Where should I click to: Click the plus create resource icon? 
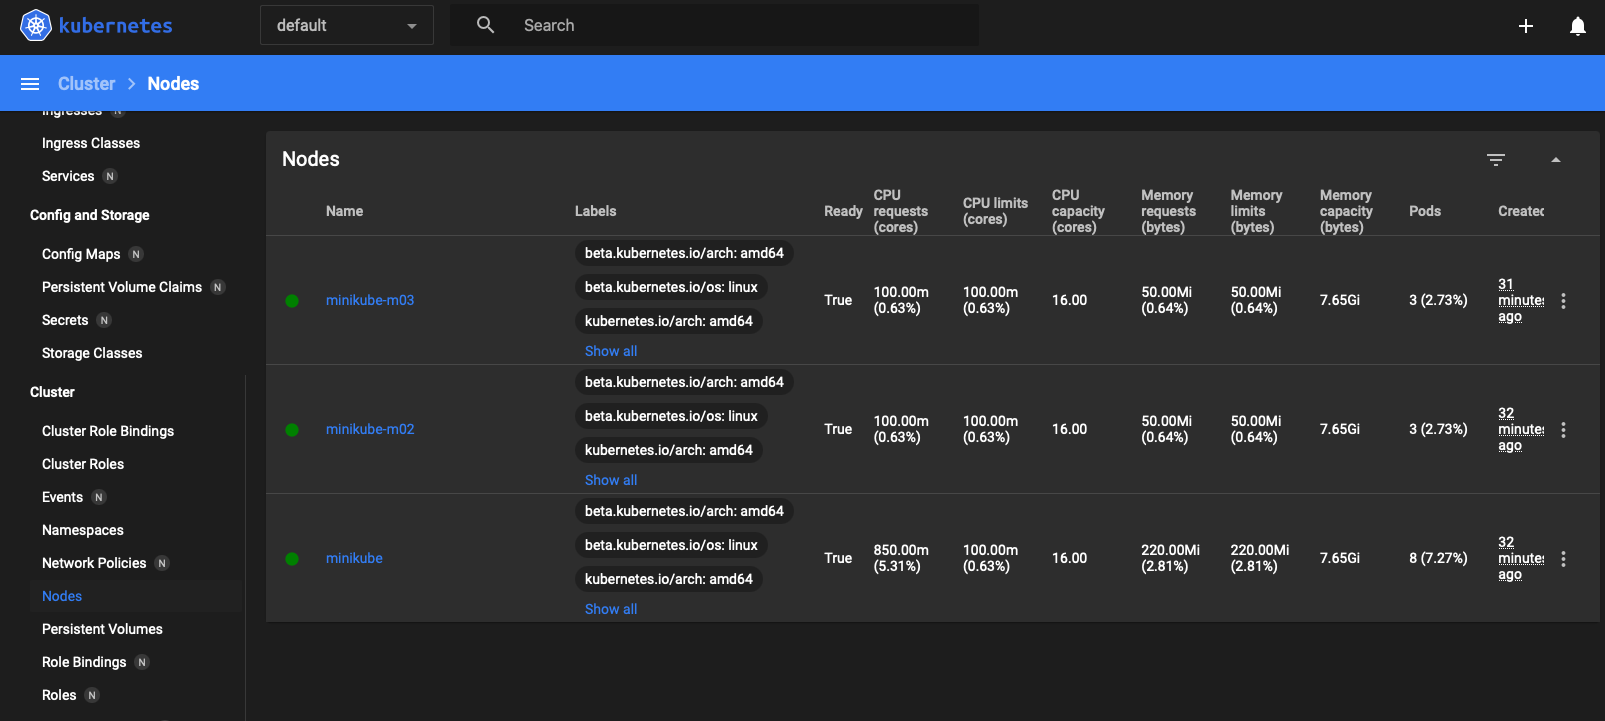tap(1526, 26)
